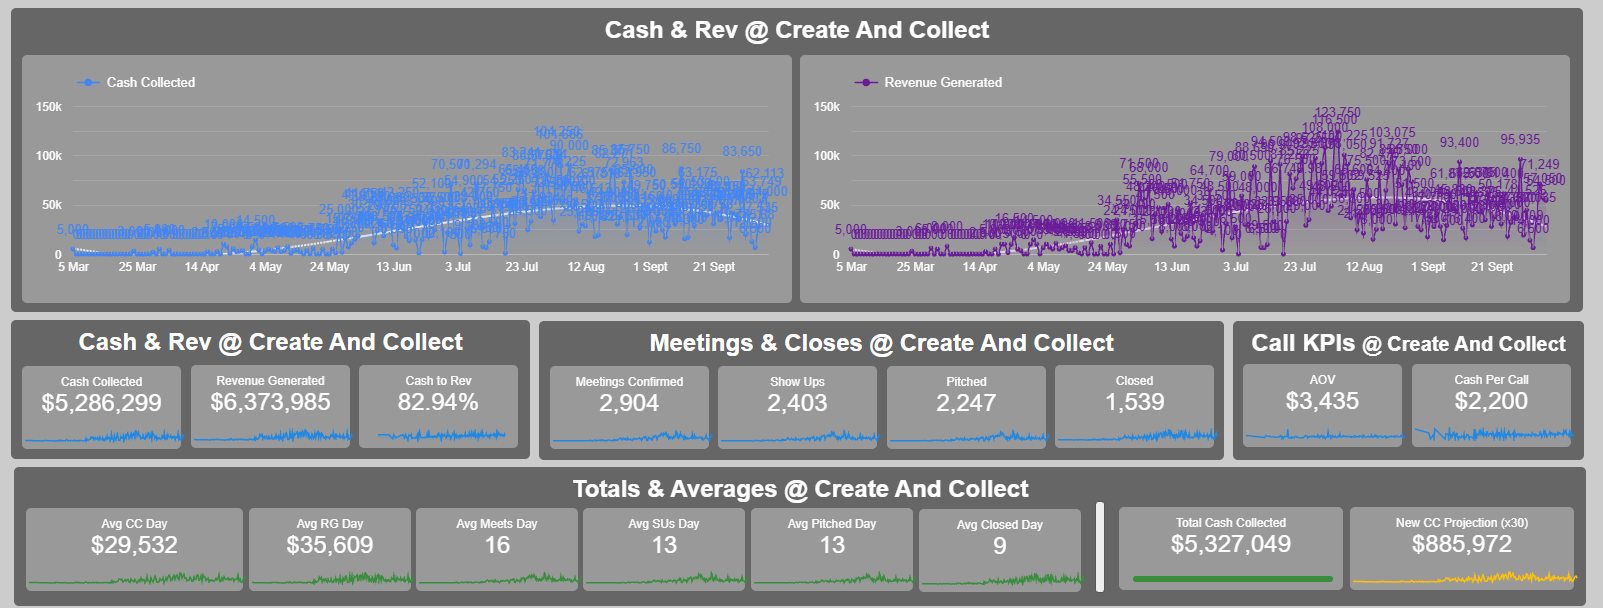The image size is (1603, 608).
Task: Click the 12 Aug date in Revenue Generated chart
Action: point(1364,267)
